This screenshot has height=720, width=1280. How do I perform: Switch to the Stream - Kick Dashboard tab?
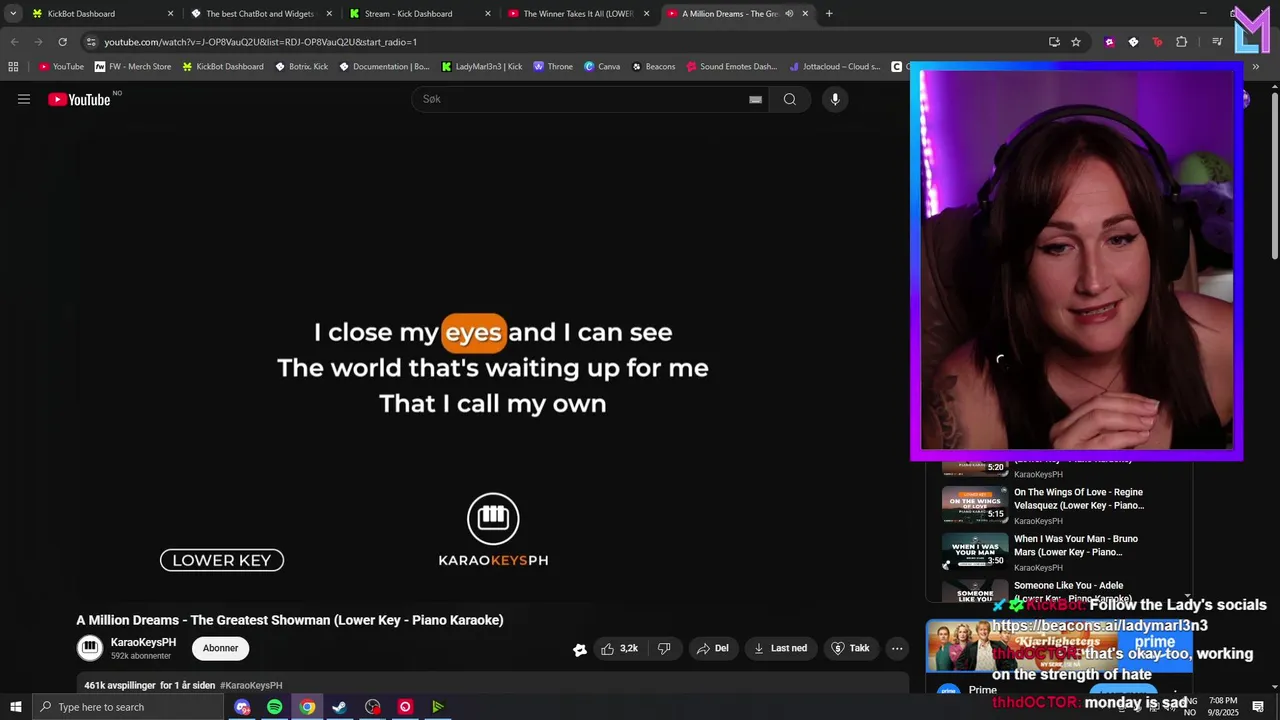point(419,14)
